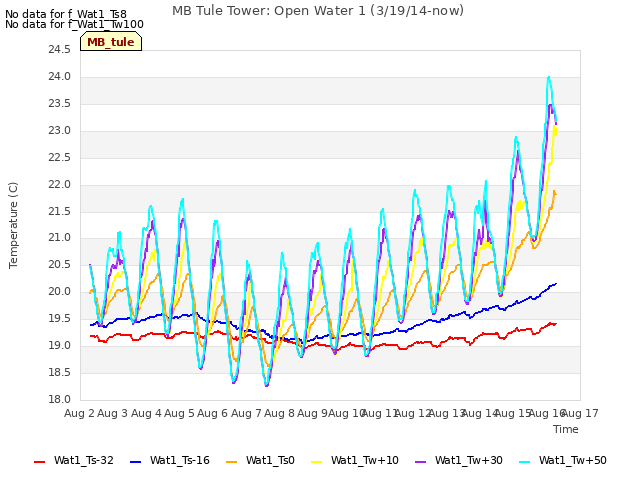Click the orange Wat1_Ts0 legend swatch
The width and height of the screenshot is (640, 480).
[231, 462]
